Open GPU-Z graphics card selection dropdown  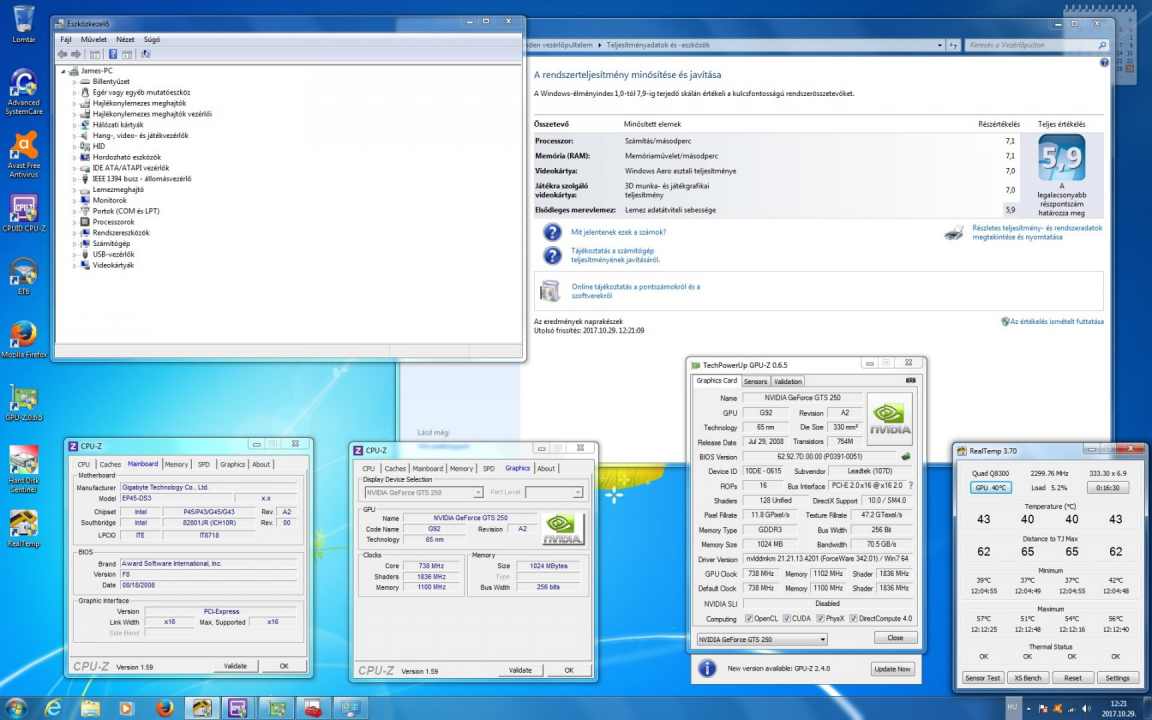point(761,639)
